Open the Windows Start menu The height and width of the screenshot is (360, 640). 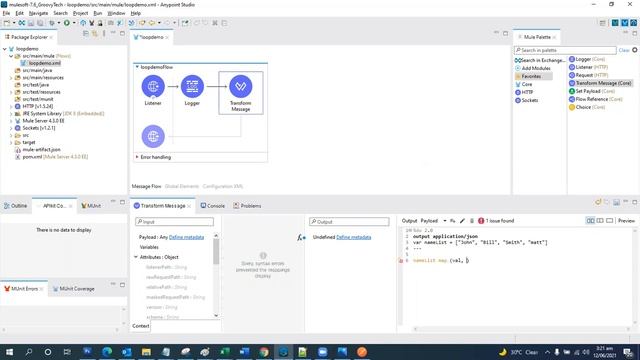point(9,351)
